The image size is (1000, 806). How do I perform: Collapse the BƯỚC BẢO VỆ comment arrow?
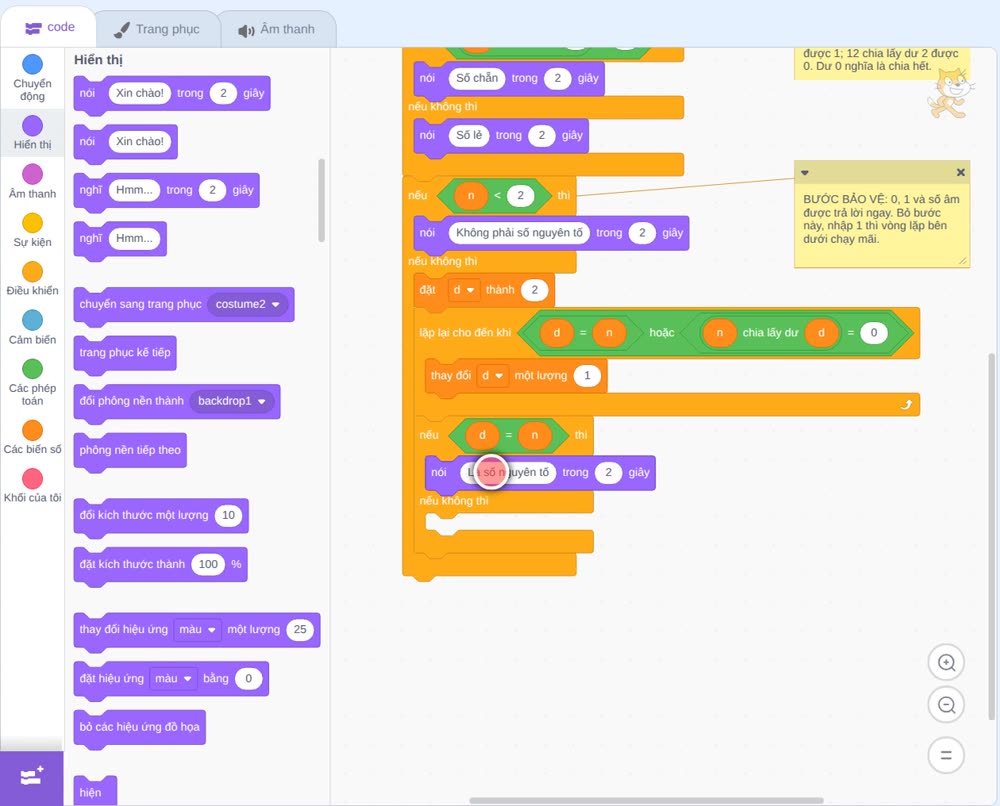pos(805,172)
